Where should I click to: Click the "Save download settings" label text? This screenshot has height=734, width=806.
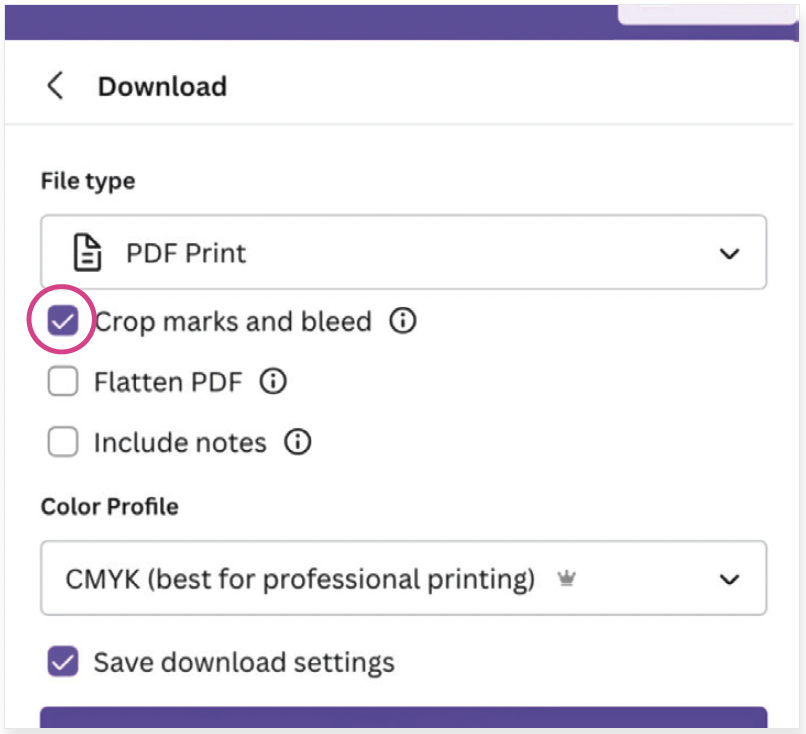pyautogui.click(x=244, y=662)
